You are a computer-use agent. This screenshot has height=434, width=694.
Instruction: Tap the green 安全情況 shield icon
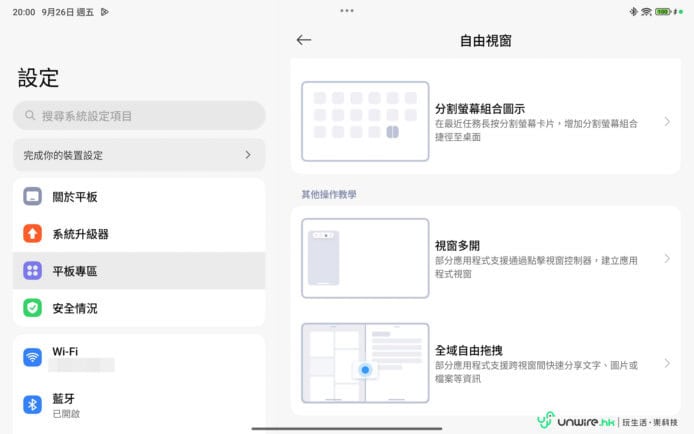(33, 308)
